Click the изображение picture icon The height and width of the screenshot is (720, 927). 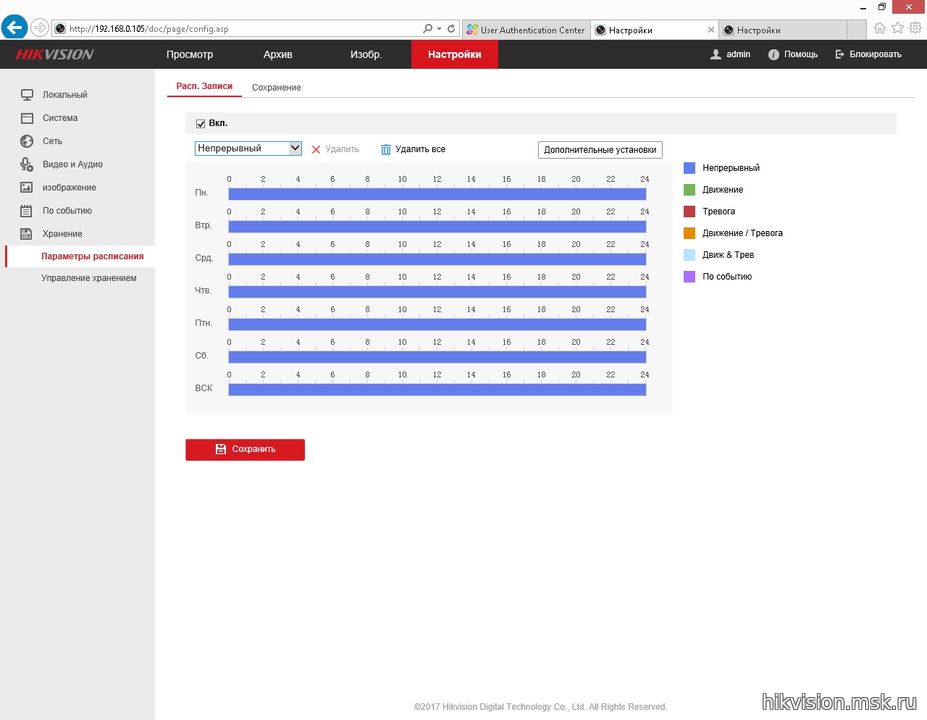(x=27, y=187)
